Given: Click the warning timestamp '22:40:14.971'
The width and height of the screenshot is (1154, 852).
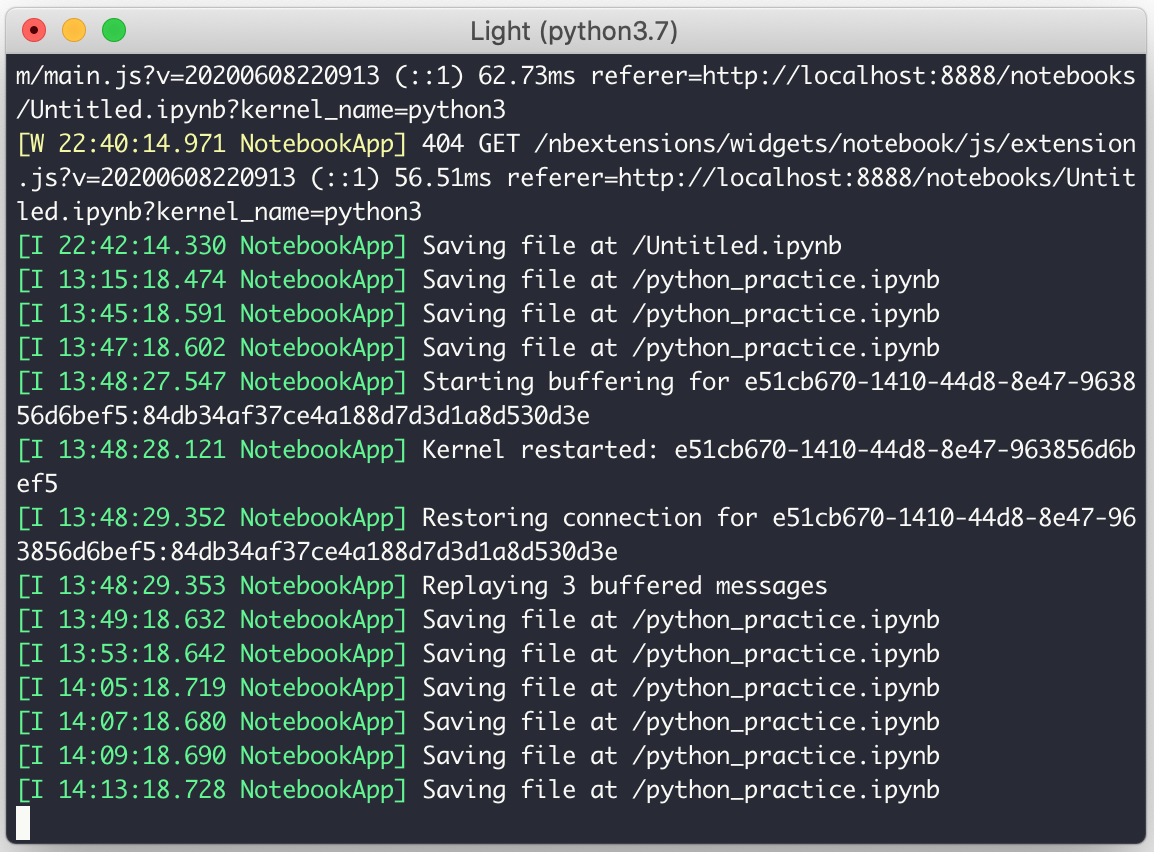Looking at the screenshot, I should pyautogui.click(x=142, y=143).
